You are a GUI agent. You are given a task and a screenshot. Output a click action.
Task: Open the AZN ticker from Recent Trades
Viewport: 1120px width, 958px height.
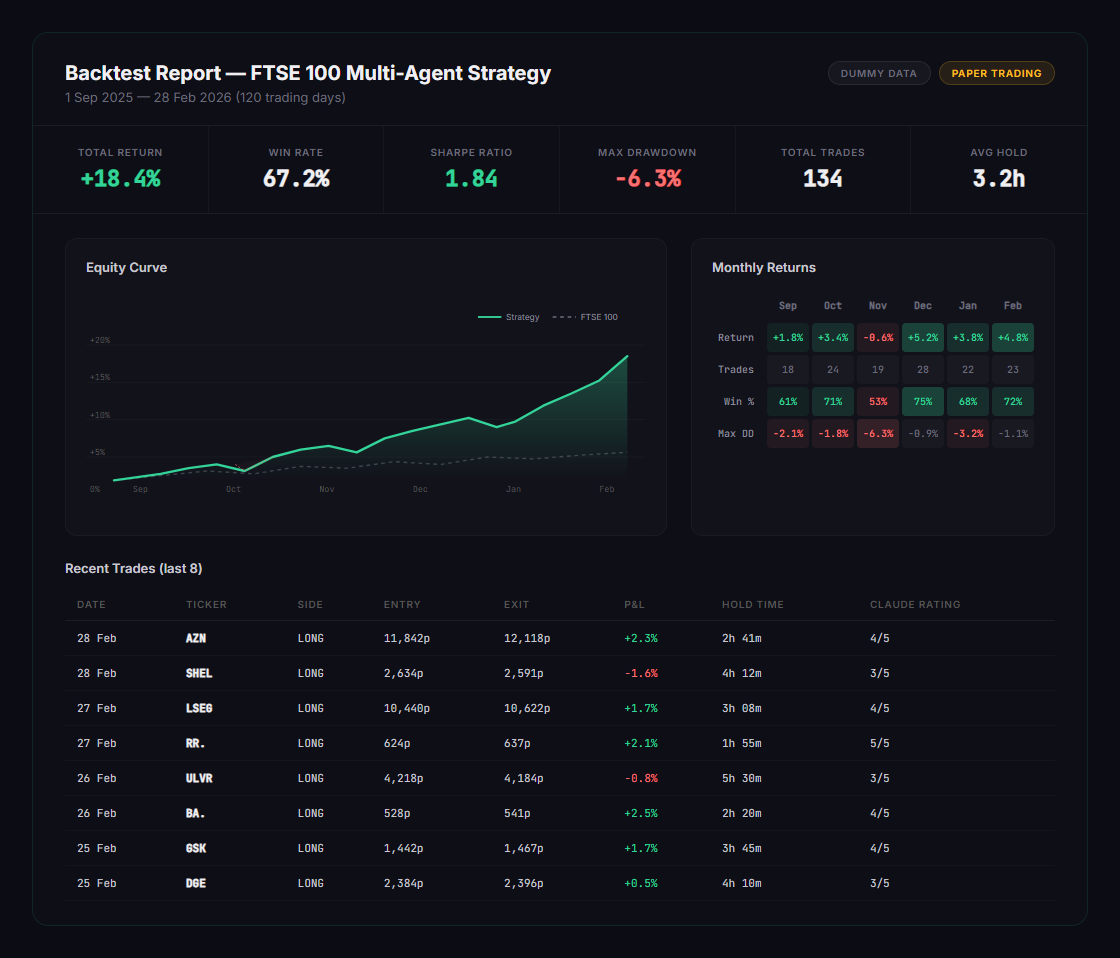tap(195, 638)
